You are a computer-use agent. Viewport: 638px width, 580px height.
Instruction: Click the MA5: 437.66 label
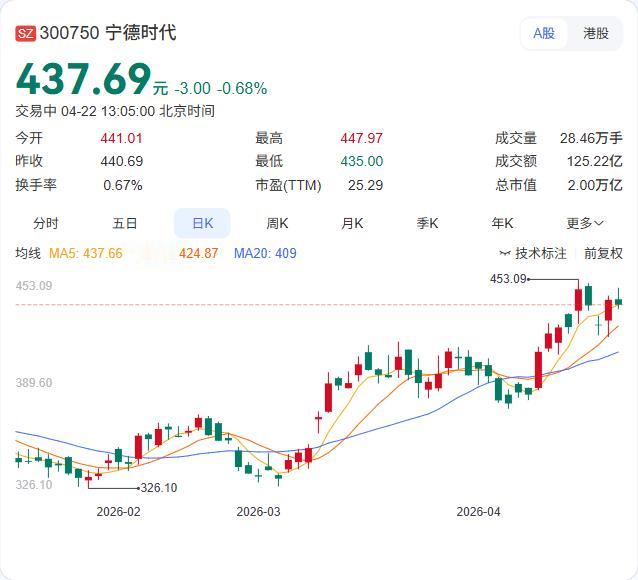[x=85, y=254]
